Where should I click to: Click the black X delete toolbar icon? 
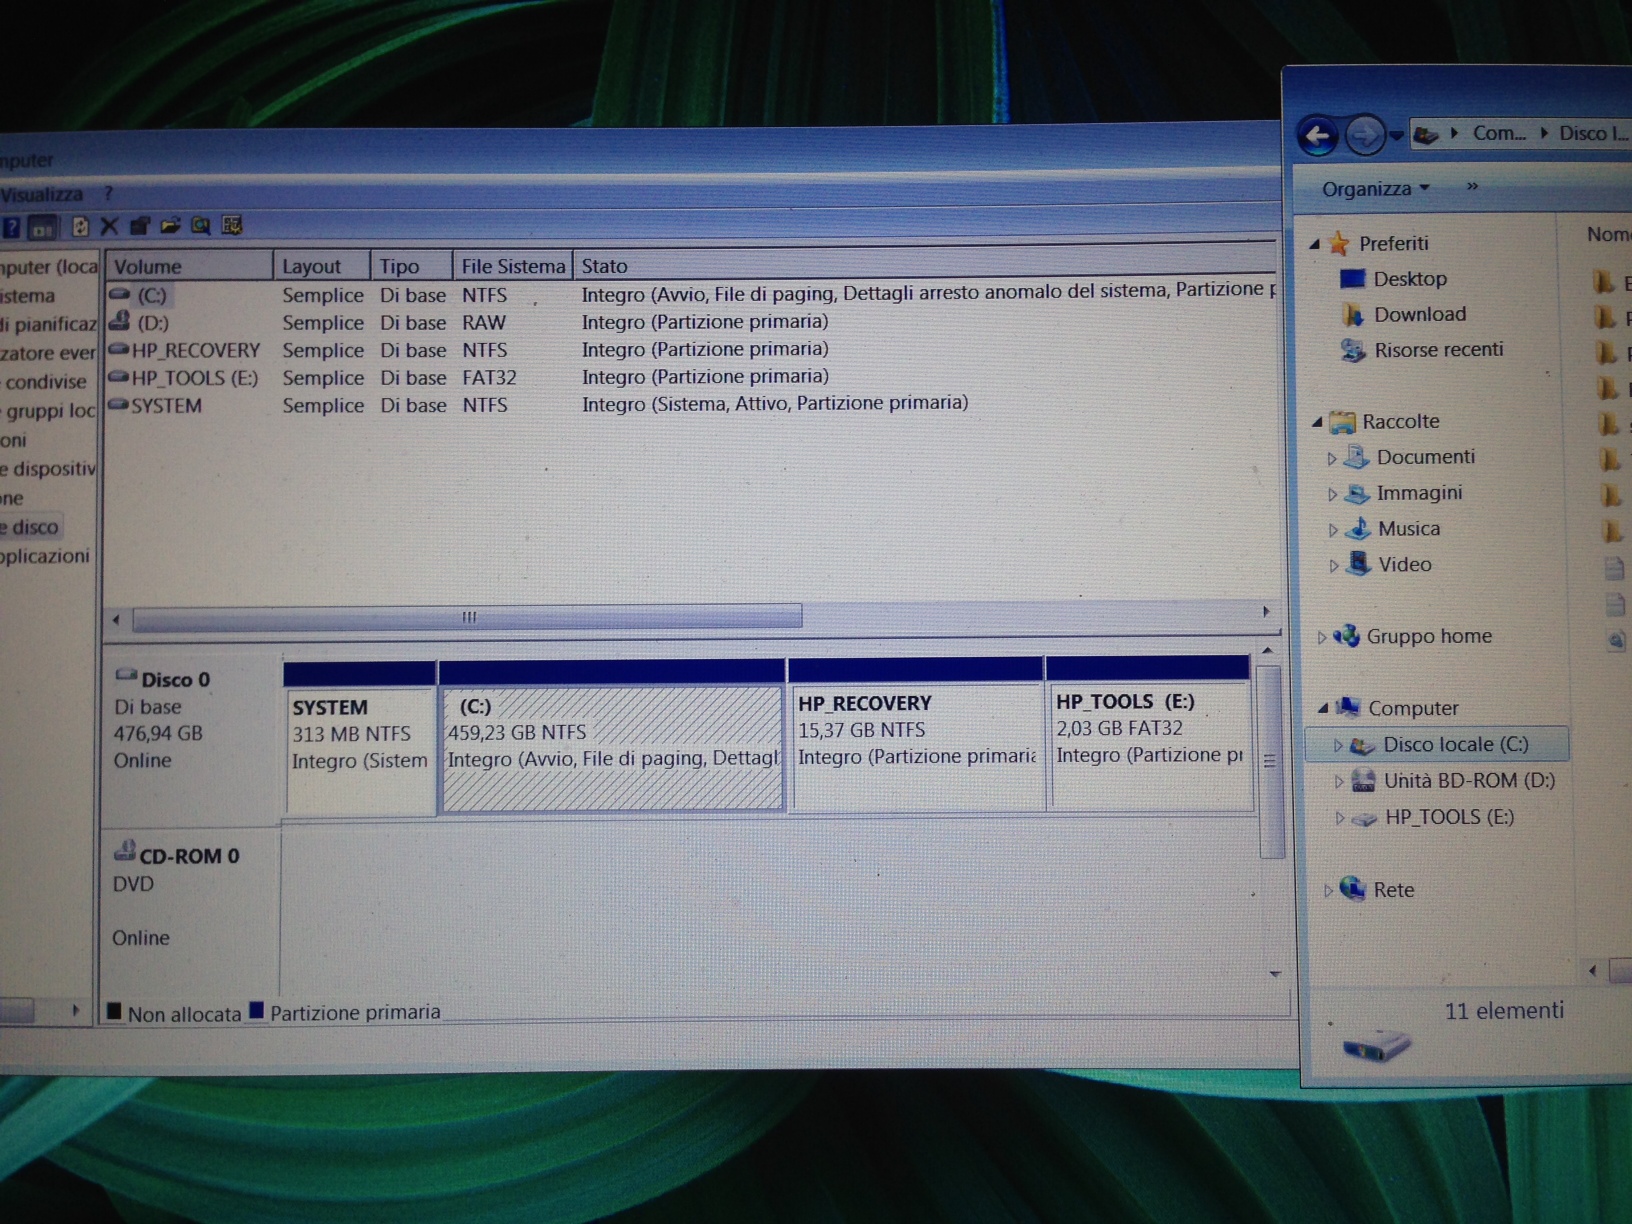coord(110,227)
